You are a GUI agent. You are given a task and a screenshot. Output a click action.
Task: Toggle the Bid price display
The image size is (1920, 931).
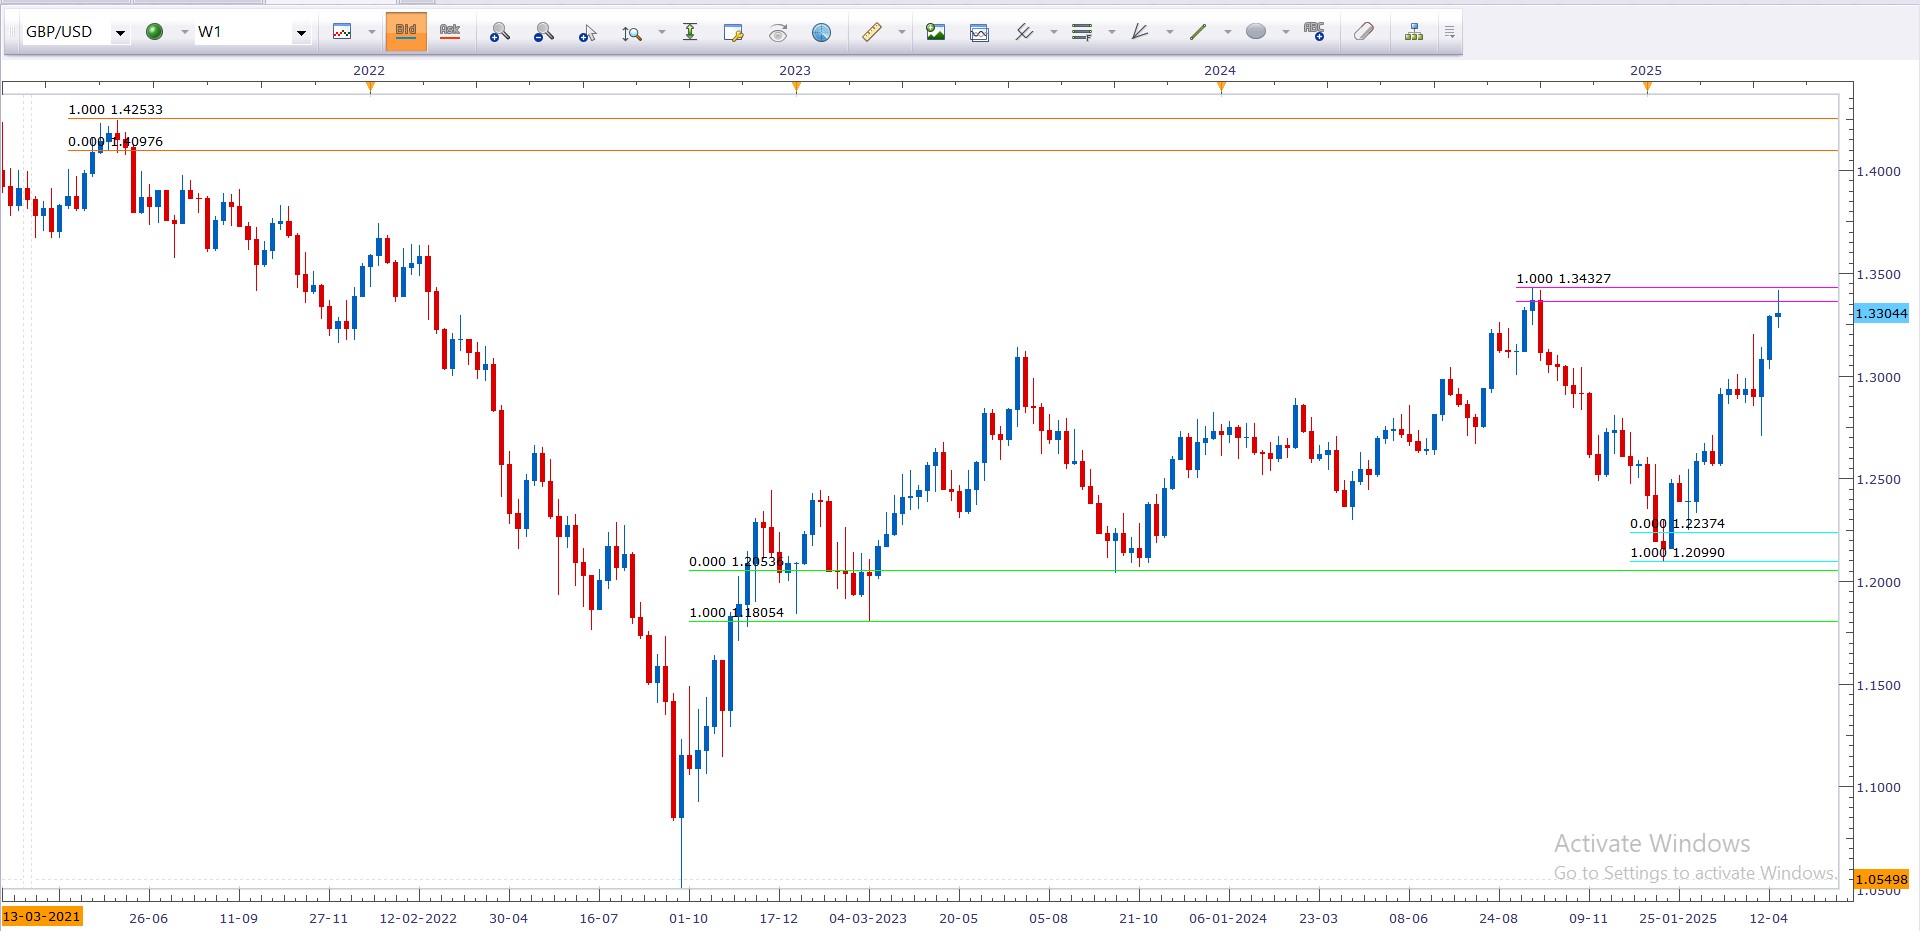click(x=406, y=32)
